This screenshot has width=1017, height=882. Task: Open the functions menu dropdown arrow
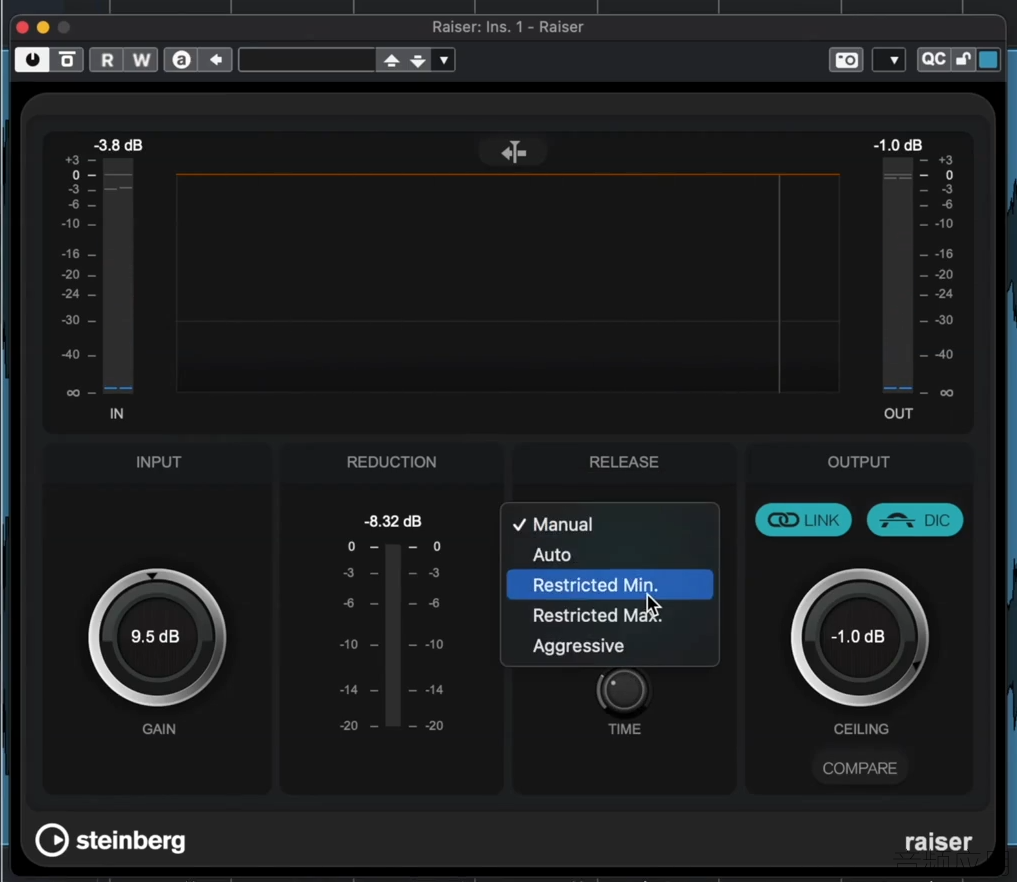tap(889, 60)
